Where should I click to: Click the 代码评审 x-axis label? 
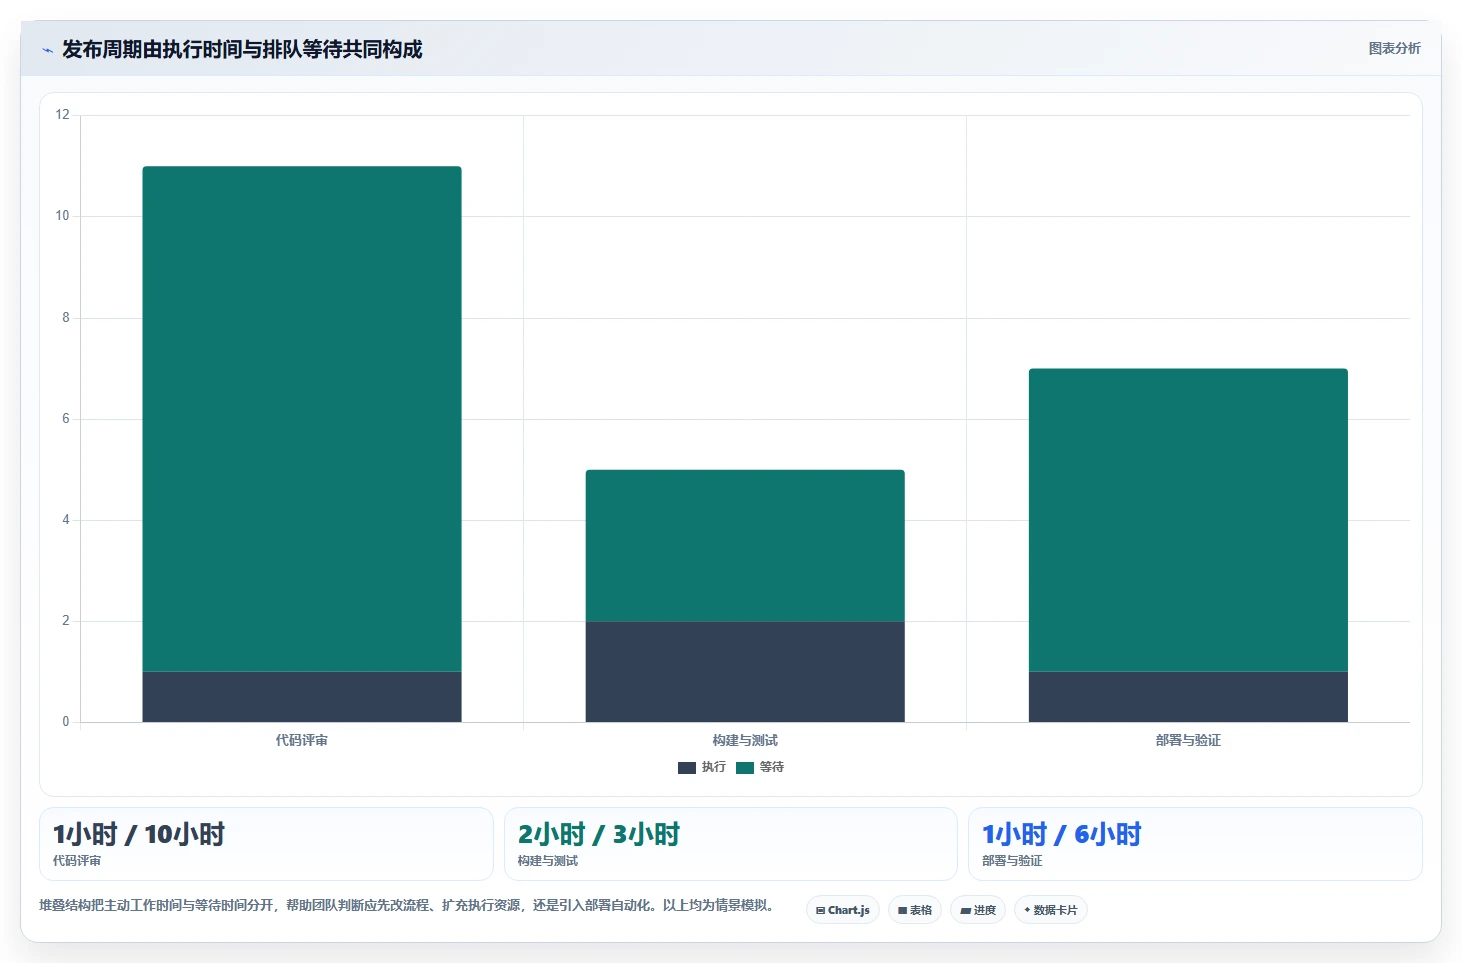coord(302,741)
